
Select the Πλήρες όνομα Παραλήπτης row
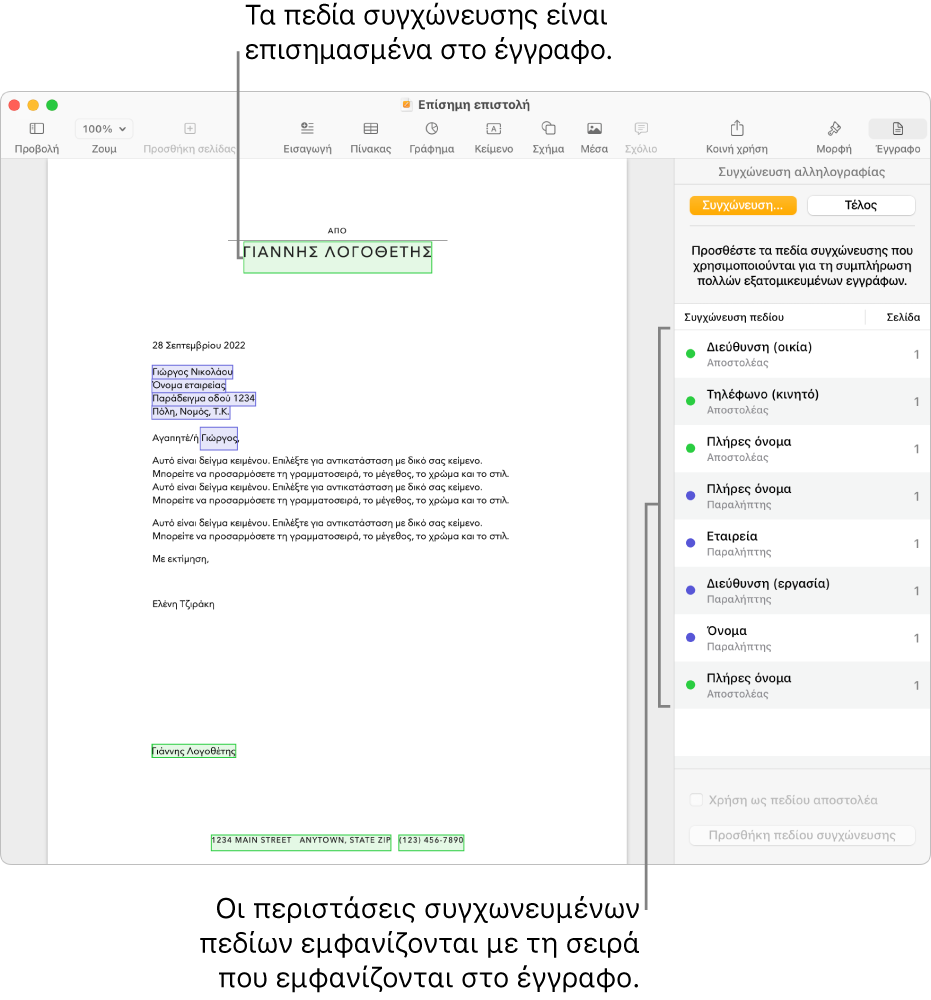(x=802, y=496)
